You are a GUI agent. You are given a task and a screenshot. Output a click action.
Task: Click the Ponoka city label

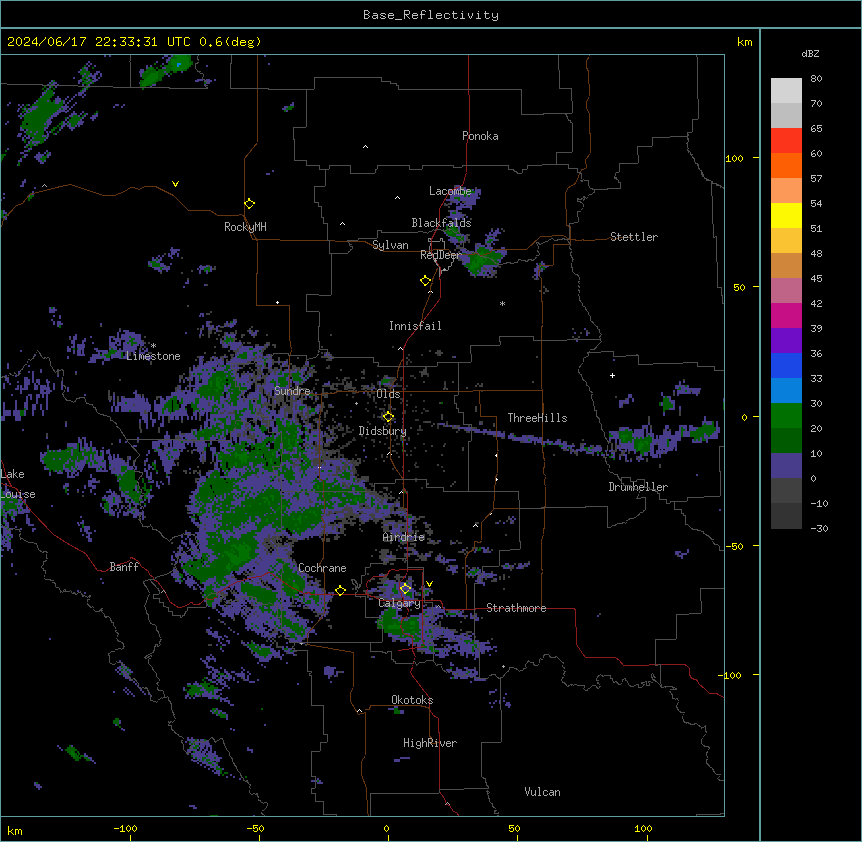coord(480,136)
